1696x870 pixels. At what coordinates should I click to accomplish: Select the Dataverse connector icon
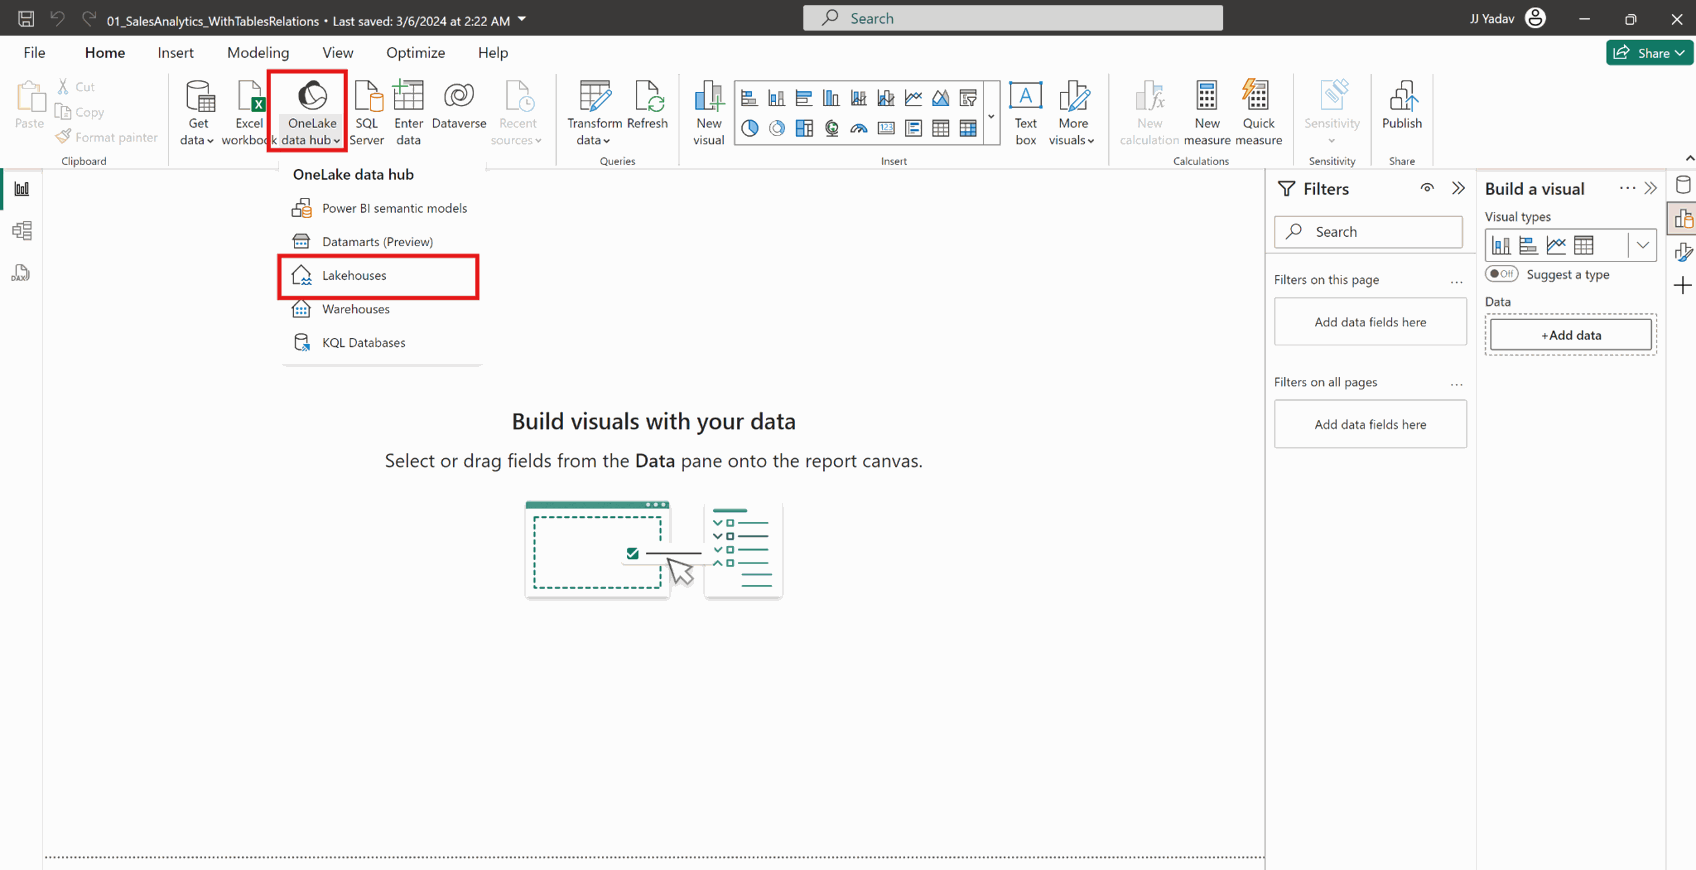point(459,106)
